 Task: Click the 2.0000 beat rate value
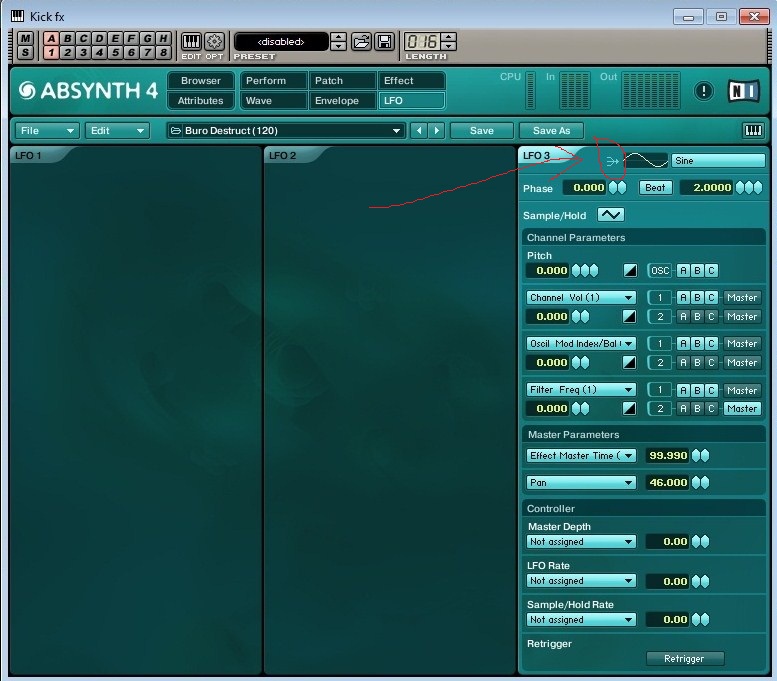click(707, 187)
